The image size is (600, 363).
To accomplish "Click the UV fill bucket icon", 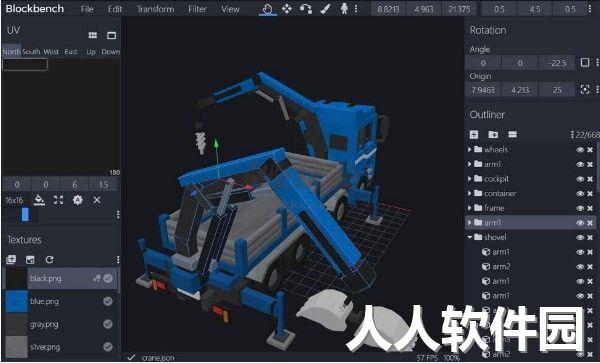I will [x=39, y=200].
